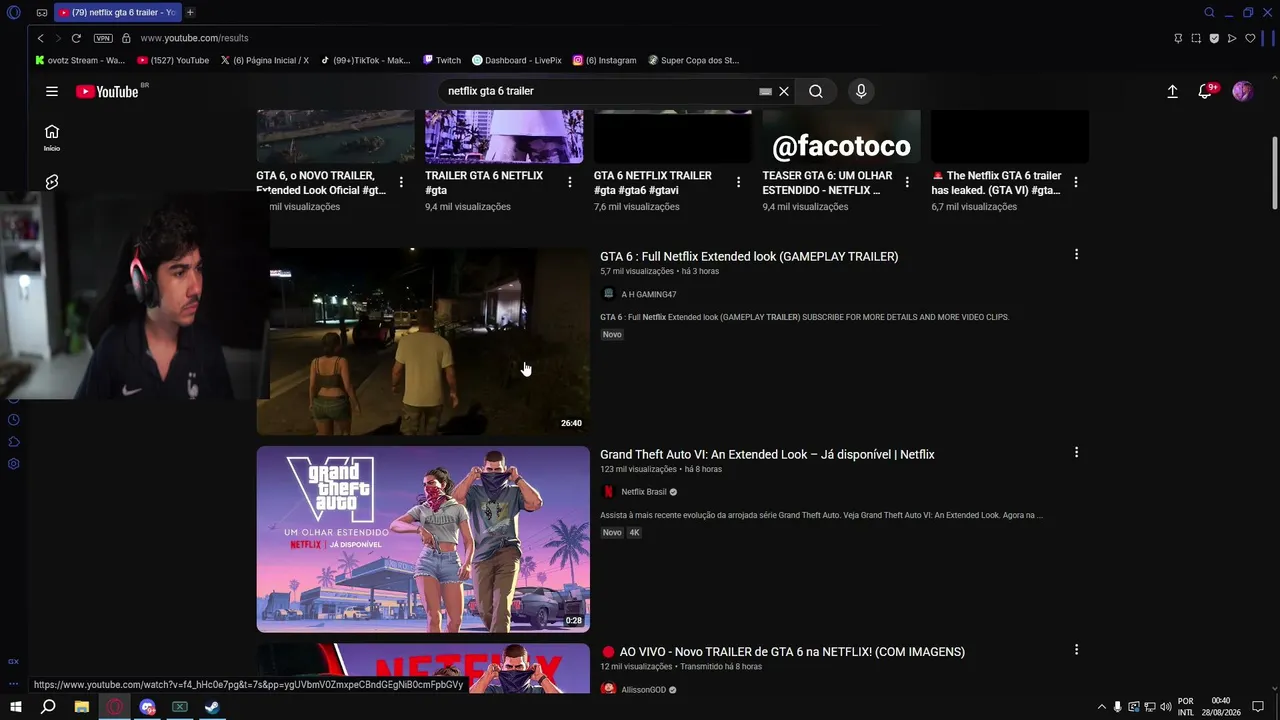This screenshot has height=720, width=1280.
Task: Open the Opera main menu logo
Action: pos(14,13)
